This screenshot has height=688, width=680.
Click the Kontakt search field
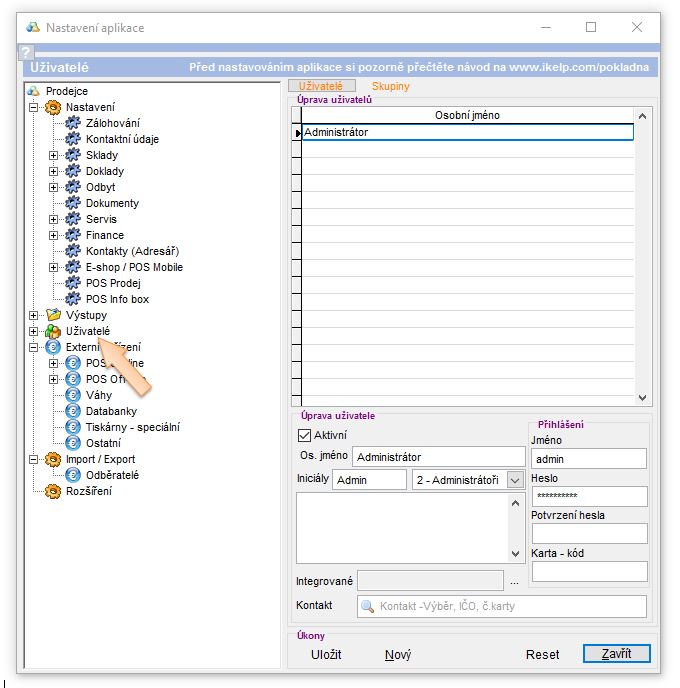tap(502, 606)
